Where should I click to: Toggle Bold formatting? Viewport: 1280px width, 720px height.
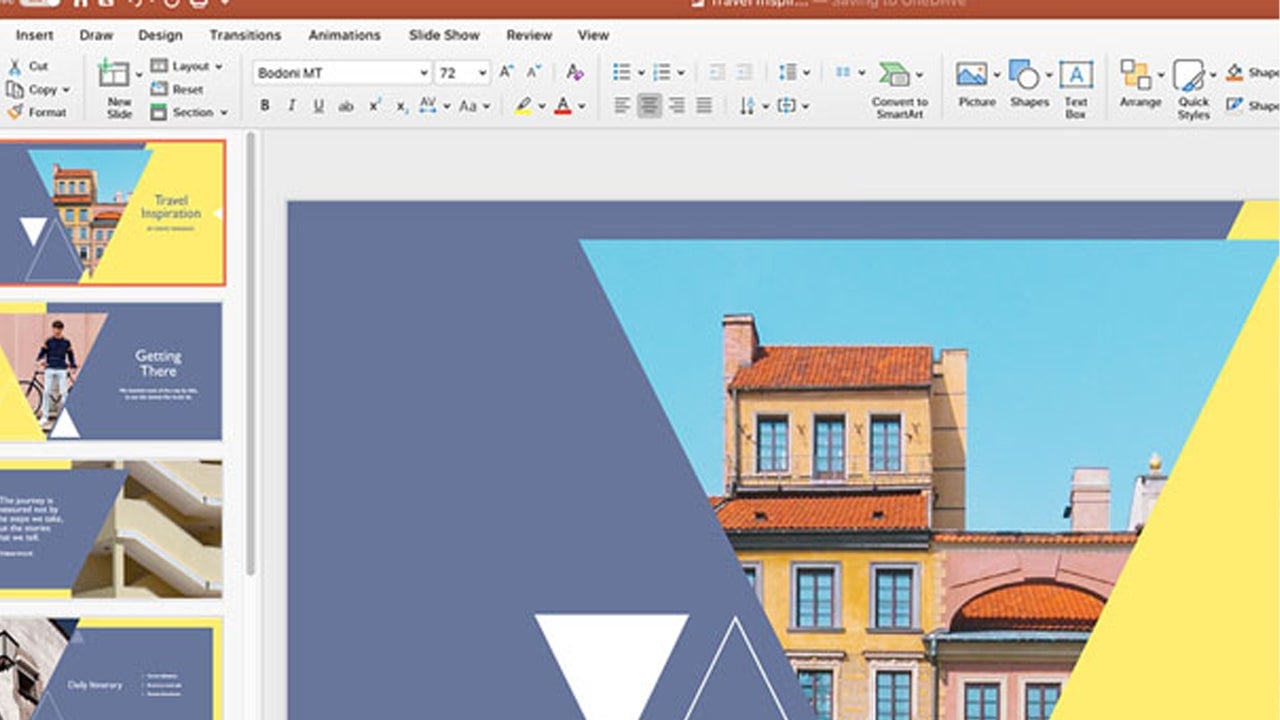pyautogui.click(x=265, y=105)
